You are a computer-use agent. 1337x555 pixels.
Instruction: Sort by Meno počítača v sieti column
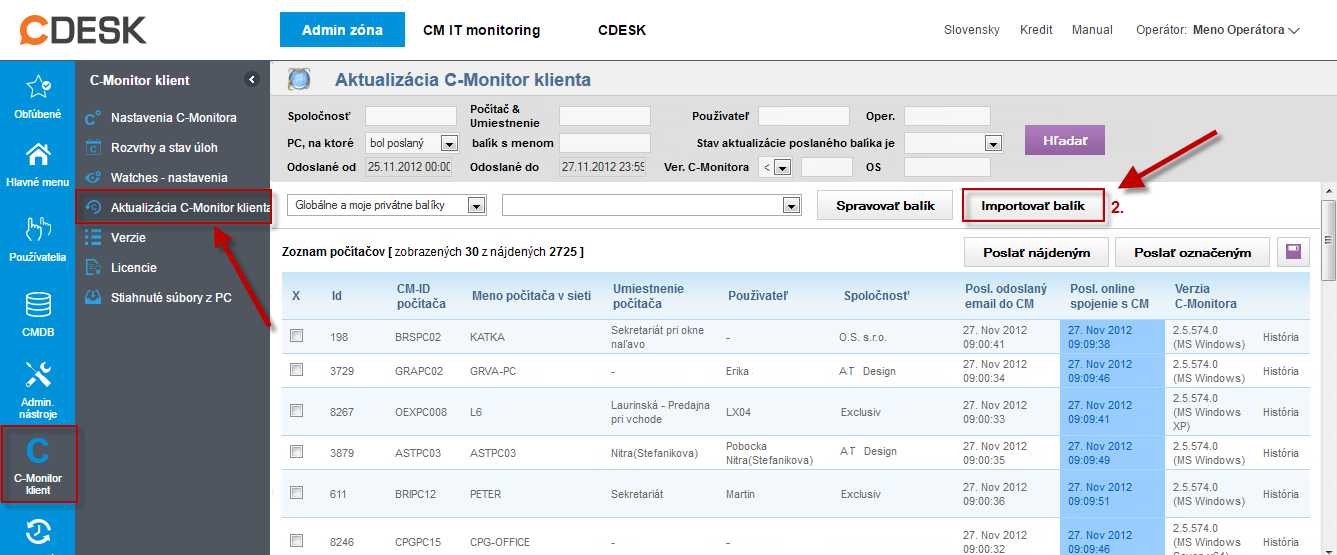530,296
